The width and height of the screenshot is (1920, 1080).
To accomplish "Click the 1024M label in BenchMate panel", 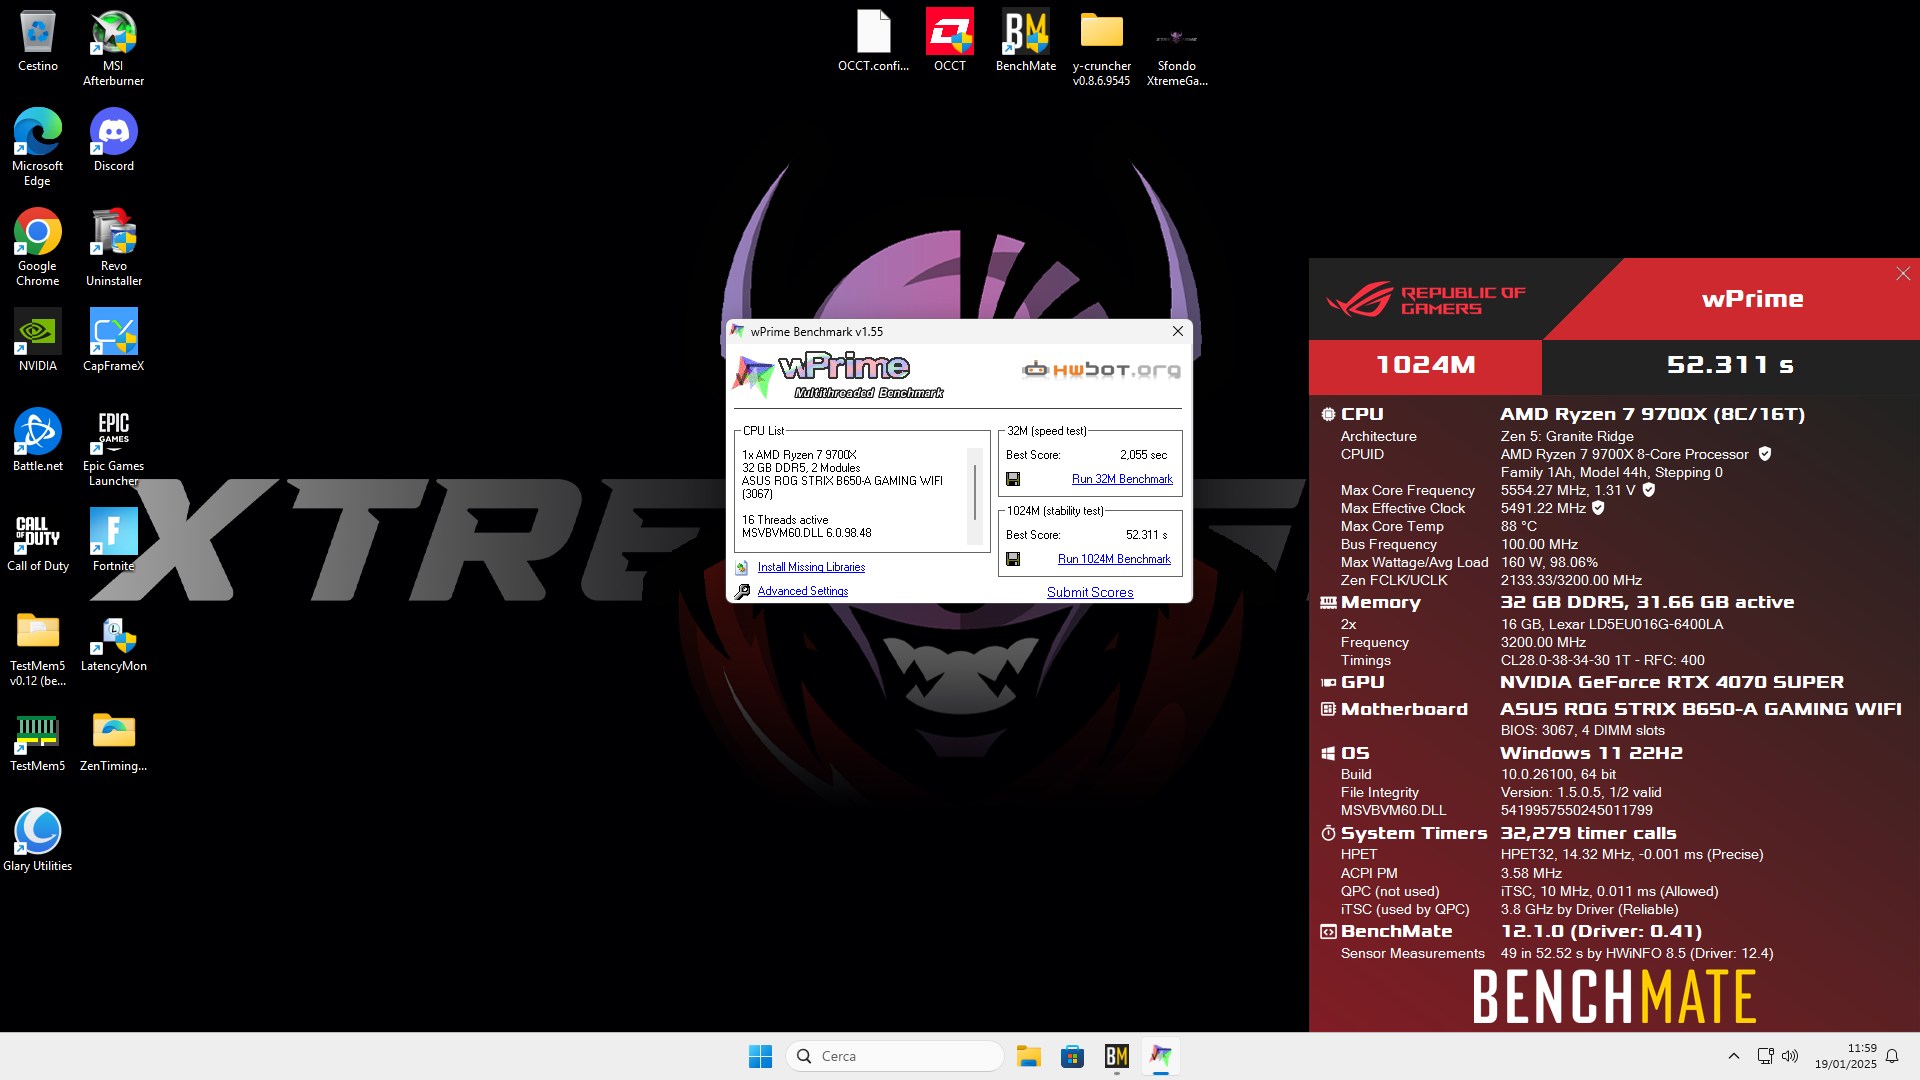I will pyautogui.click(x=1425, y=365).
